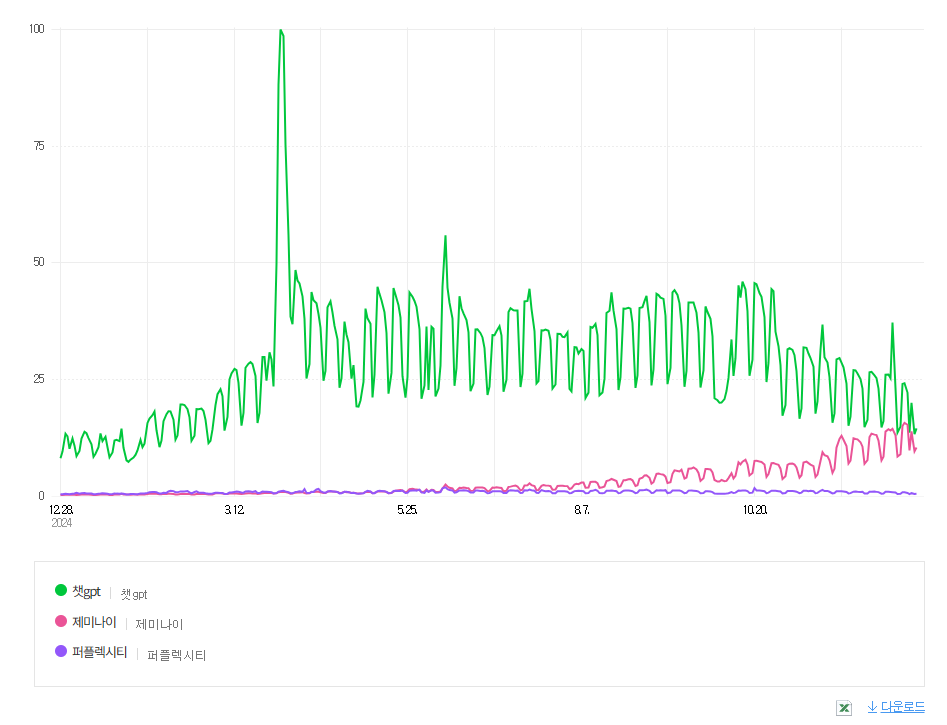The image size is (947, 725).
Task: Click the 8.7. date axis label
Action: coord(581,510)
